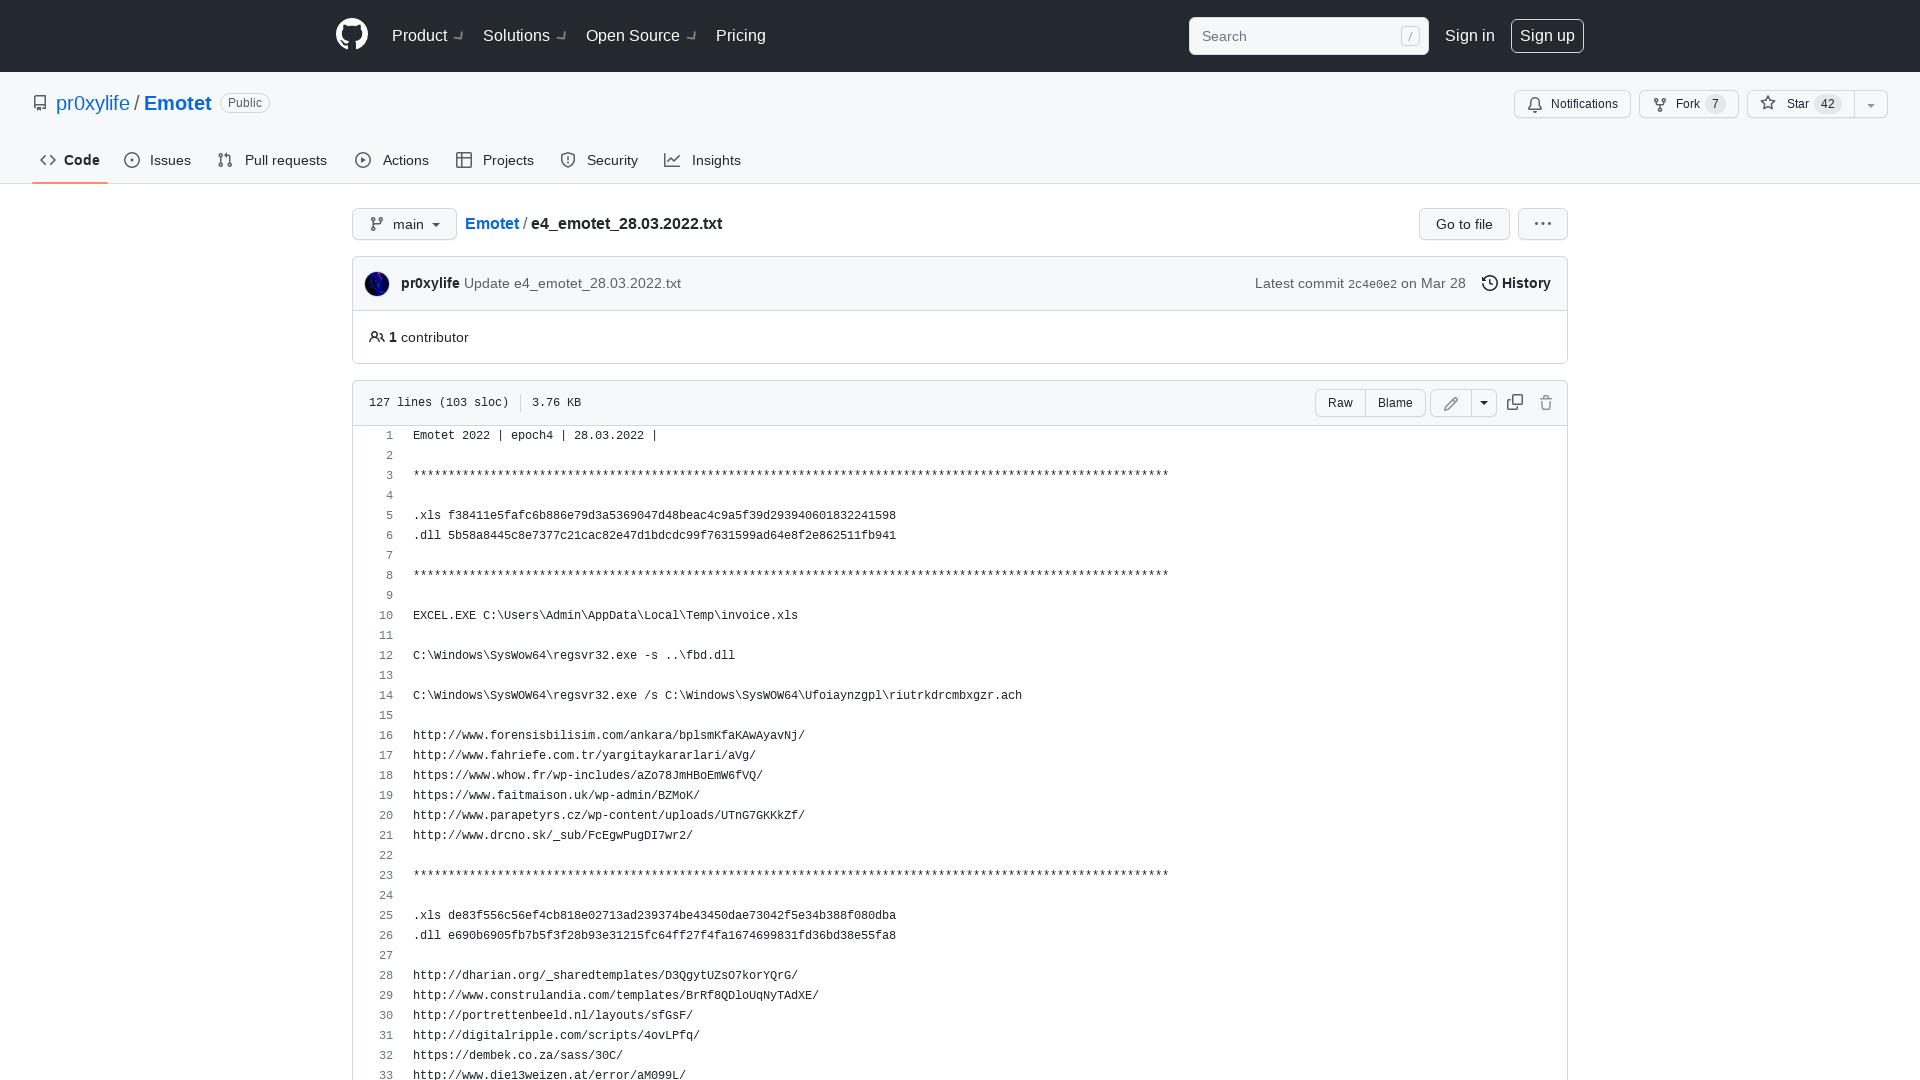The image size is (1920, 1080).
Task: Open pr0xylife author link in commit bar
Action: pos(430,283)
